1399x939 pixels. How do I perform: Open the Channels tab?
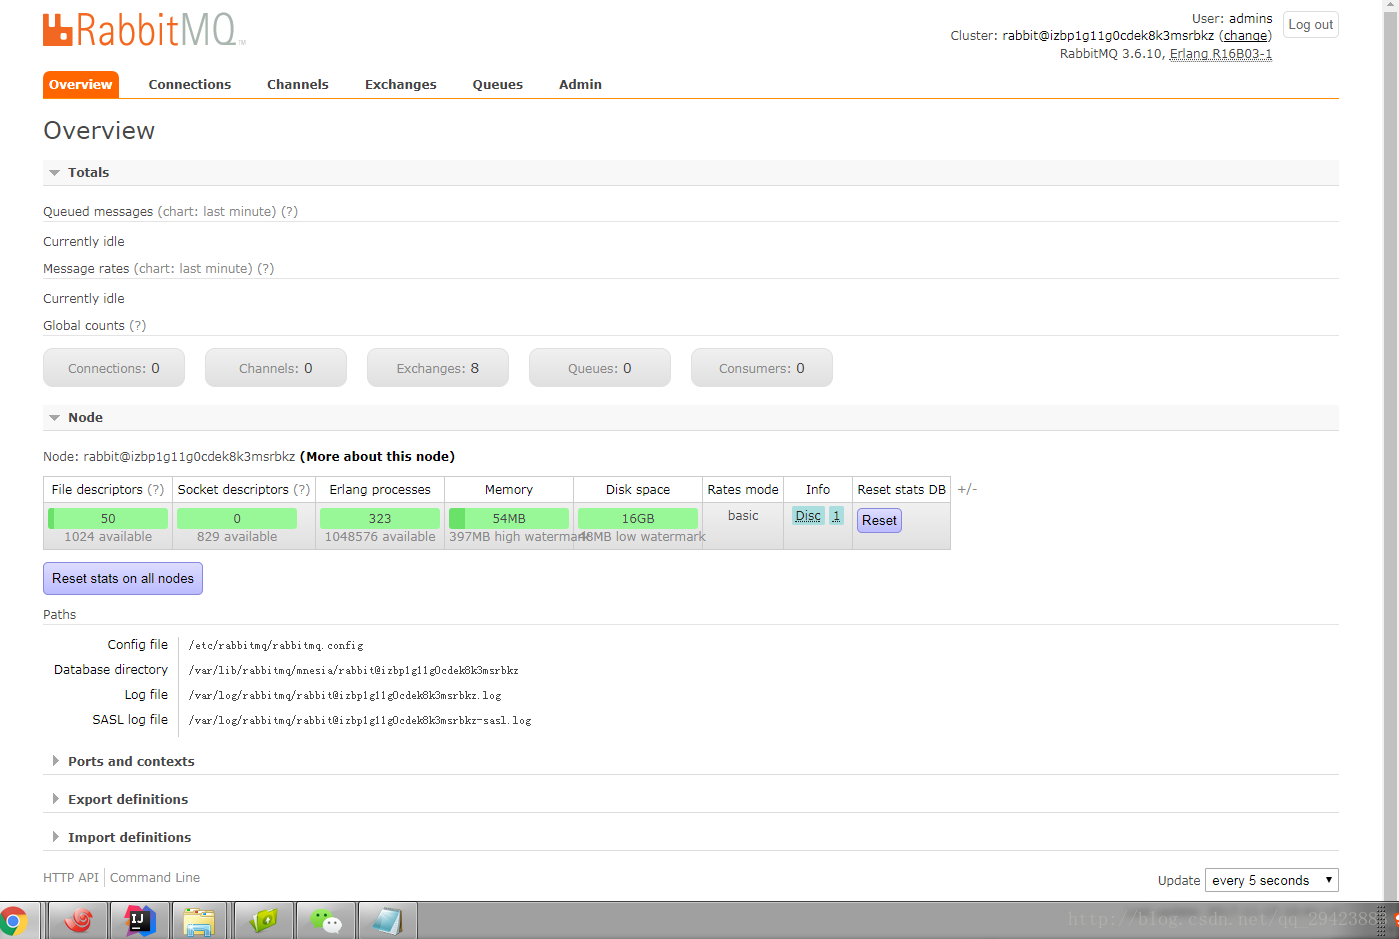click(298, 85)
